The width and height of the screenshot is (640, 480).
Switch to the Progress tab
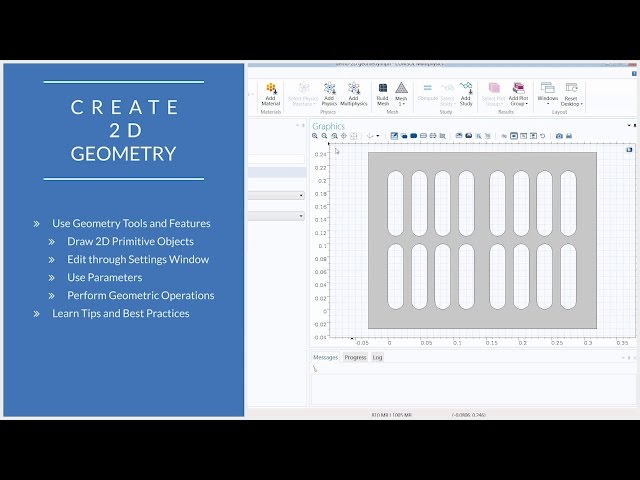point(355,357)
